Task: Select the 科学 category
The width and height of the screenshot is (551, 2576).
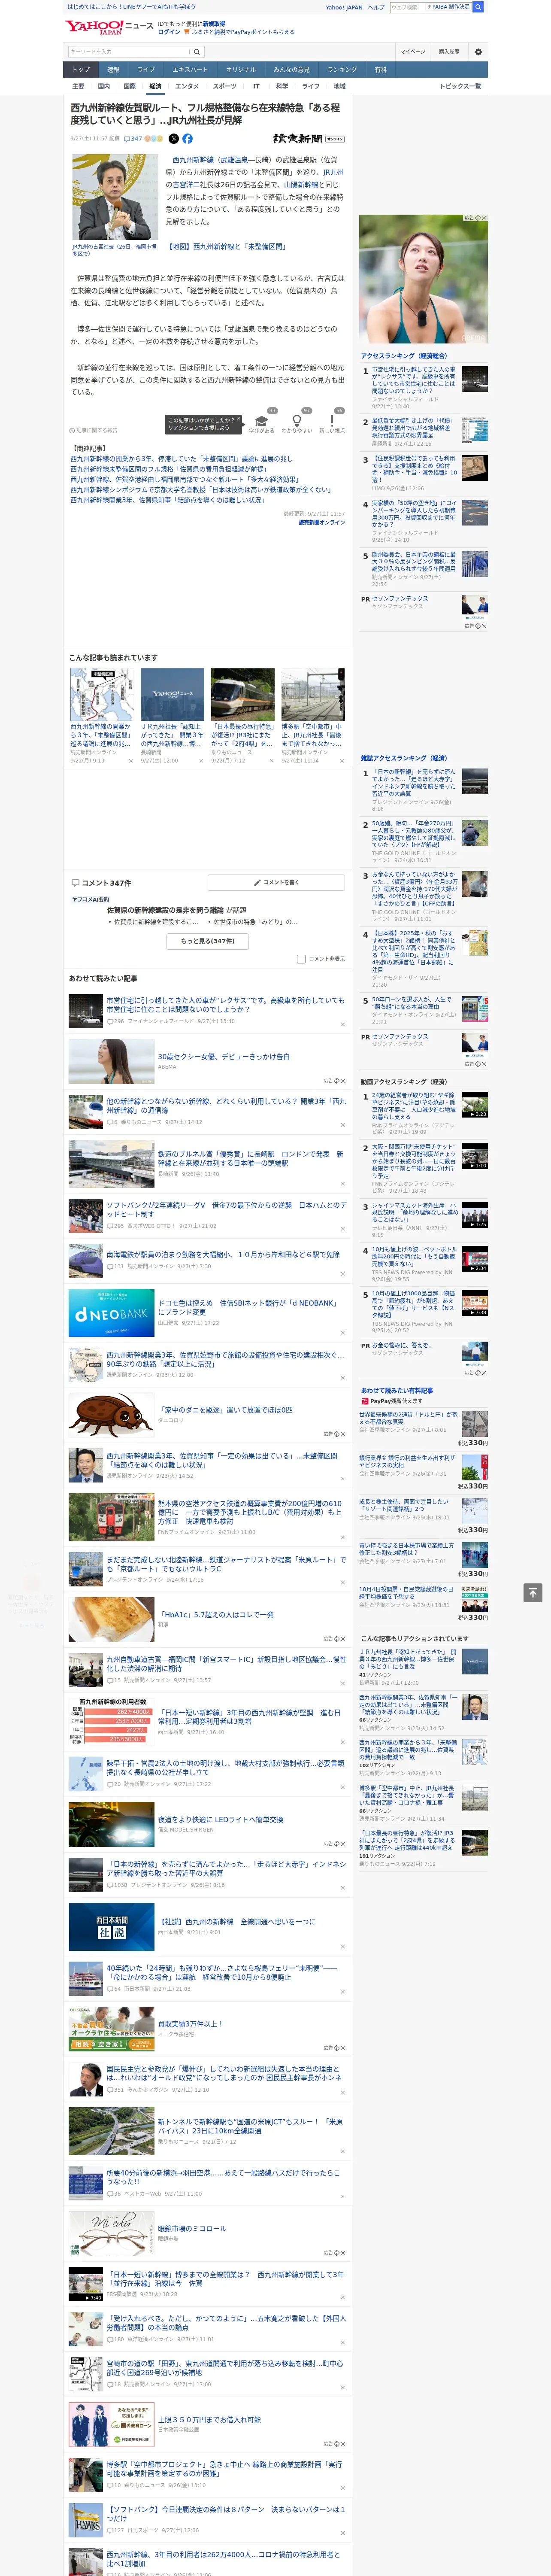Action: [282, 86]
